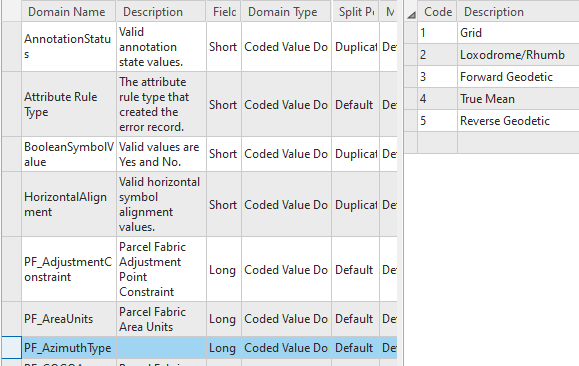Click the sort triangle beside the Code header

tap(411, 15)
